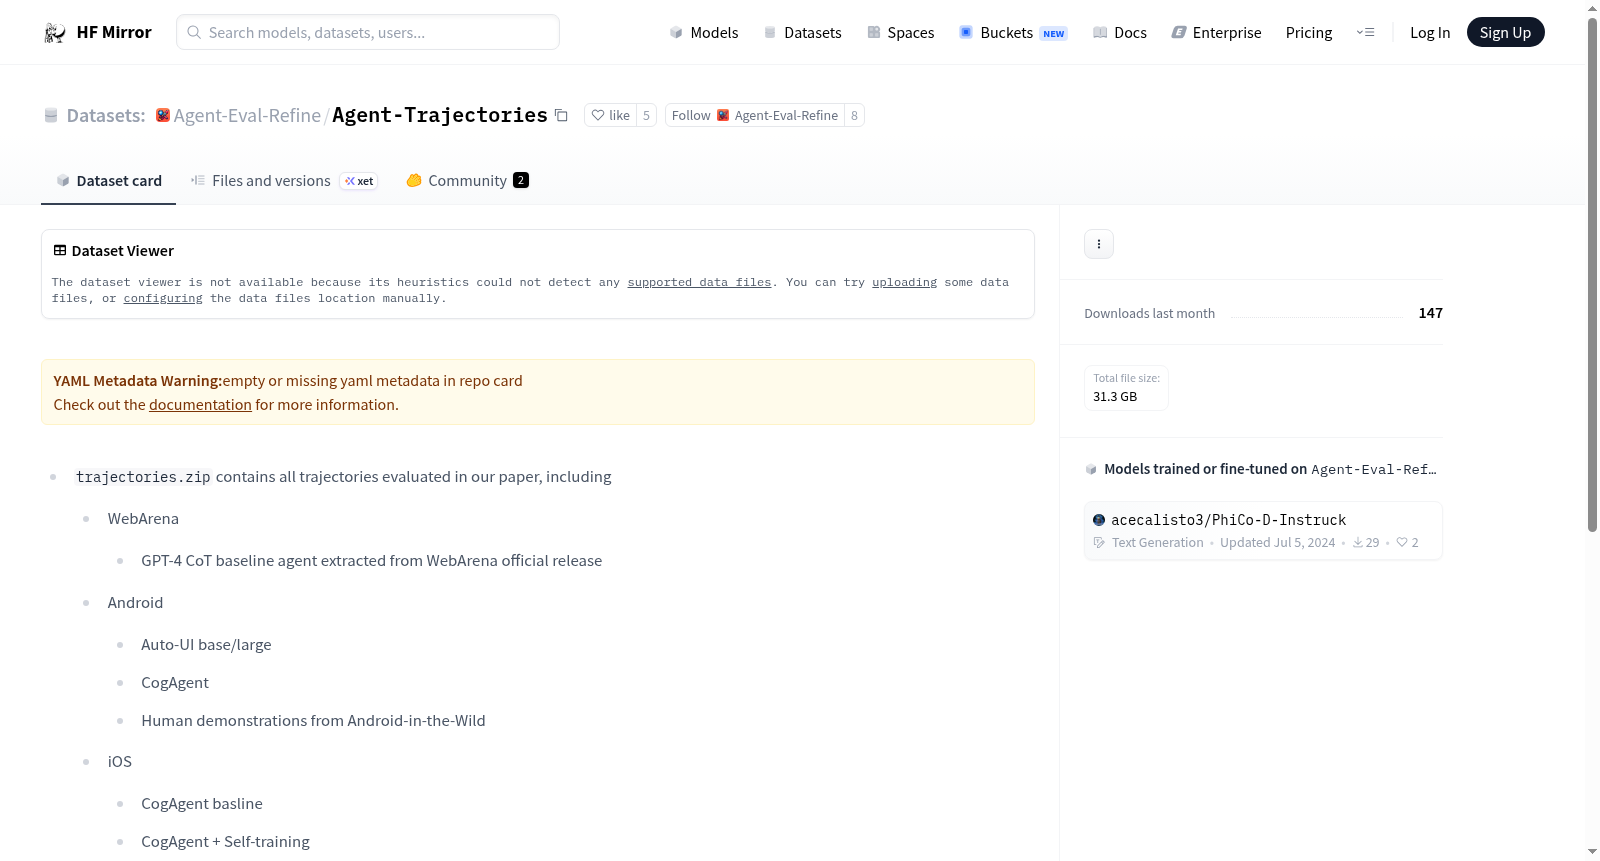The width and height of the screenshot is (1600, 861).
Task: Expand the navigation more-options menu
Action: (1365, 33)
